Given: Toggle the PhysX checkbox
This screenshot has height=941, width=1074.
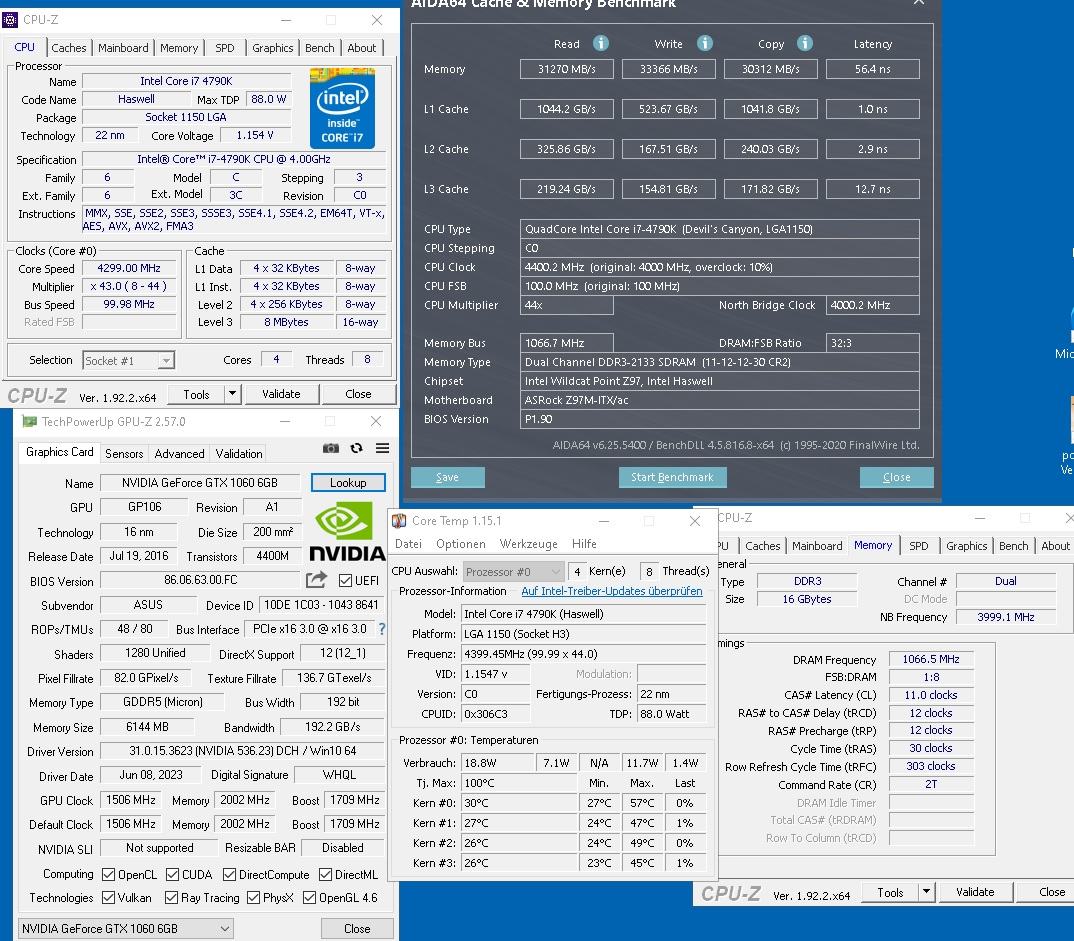Looking at the screenshot, I should pos(253,897).
